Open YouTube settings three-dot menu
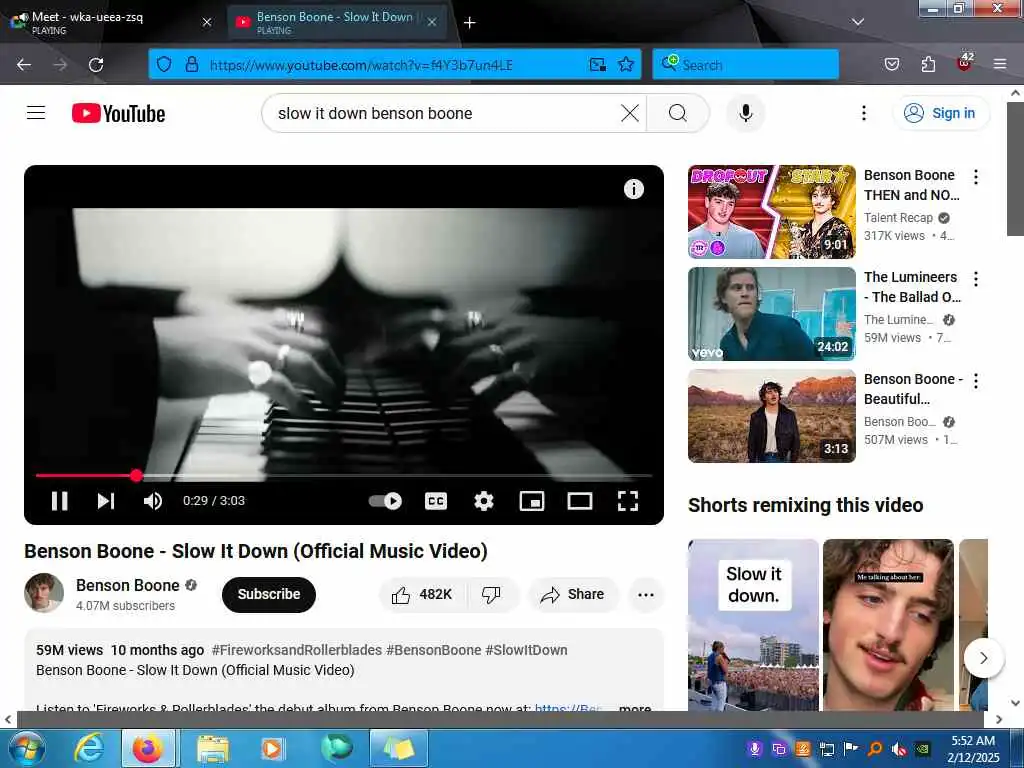The image size is (1024, 768). tap(863, 113)
